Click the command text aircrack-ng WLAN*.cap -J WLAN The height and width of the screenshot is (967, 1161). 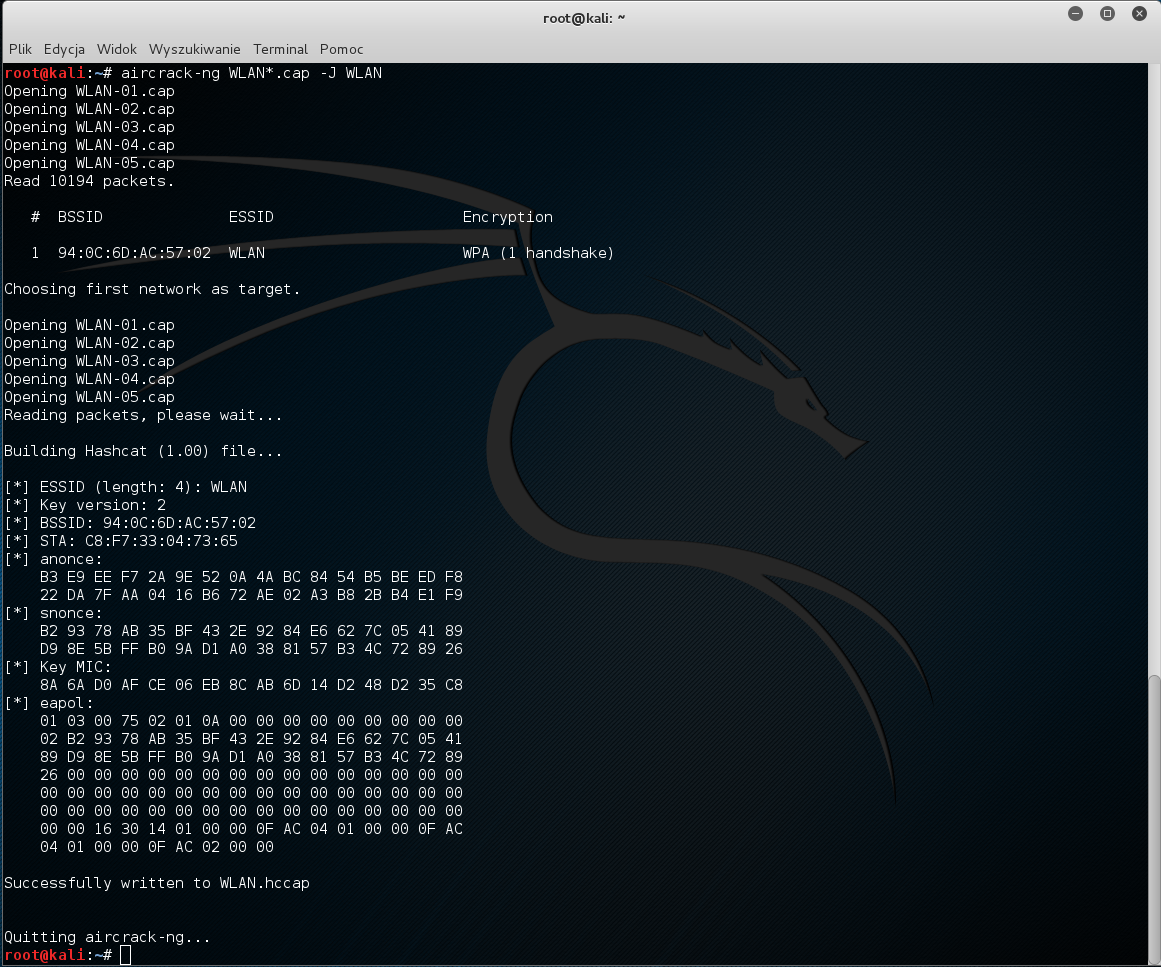point(251,73)
